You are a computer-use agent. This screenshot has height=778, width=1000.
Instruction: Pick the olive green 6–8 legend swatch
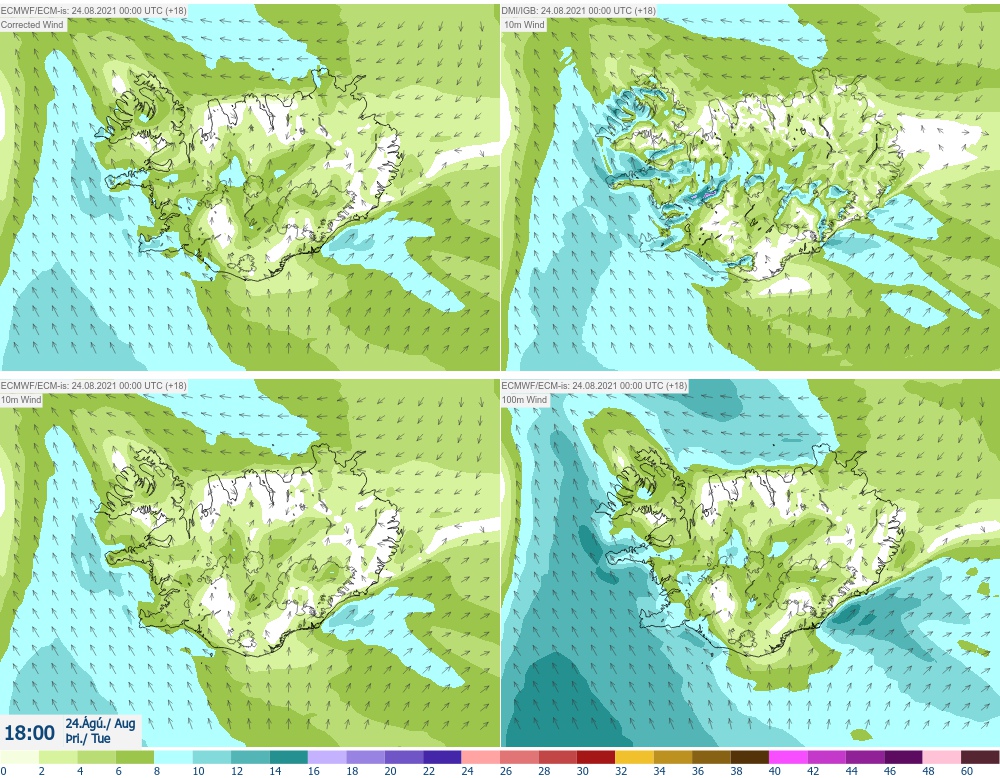(x=135, y=757)
